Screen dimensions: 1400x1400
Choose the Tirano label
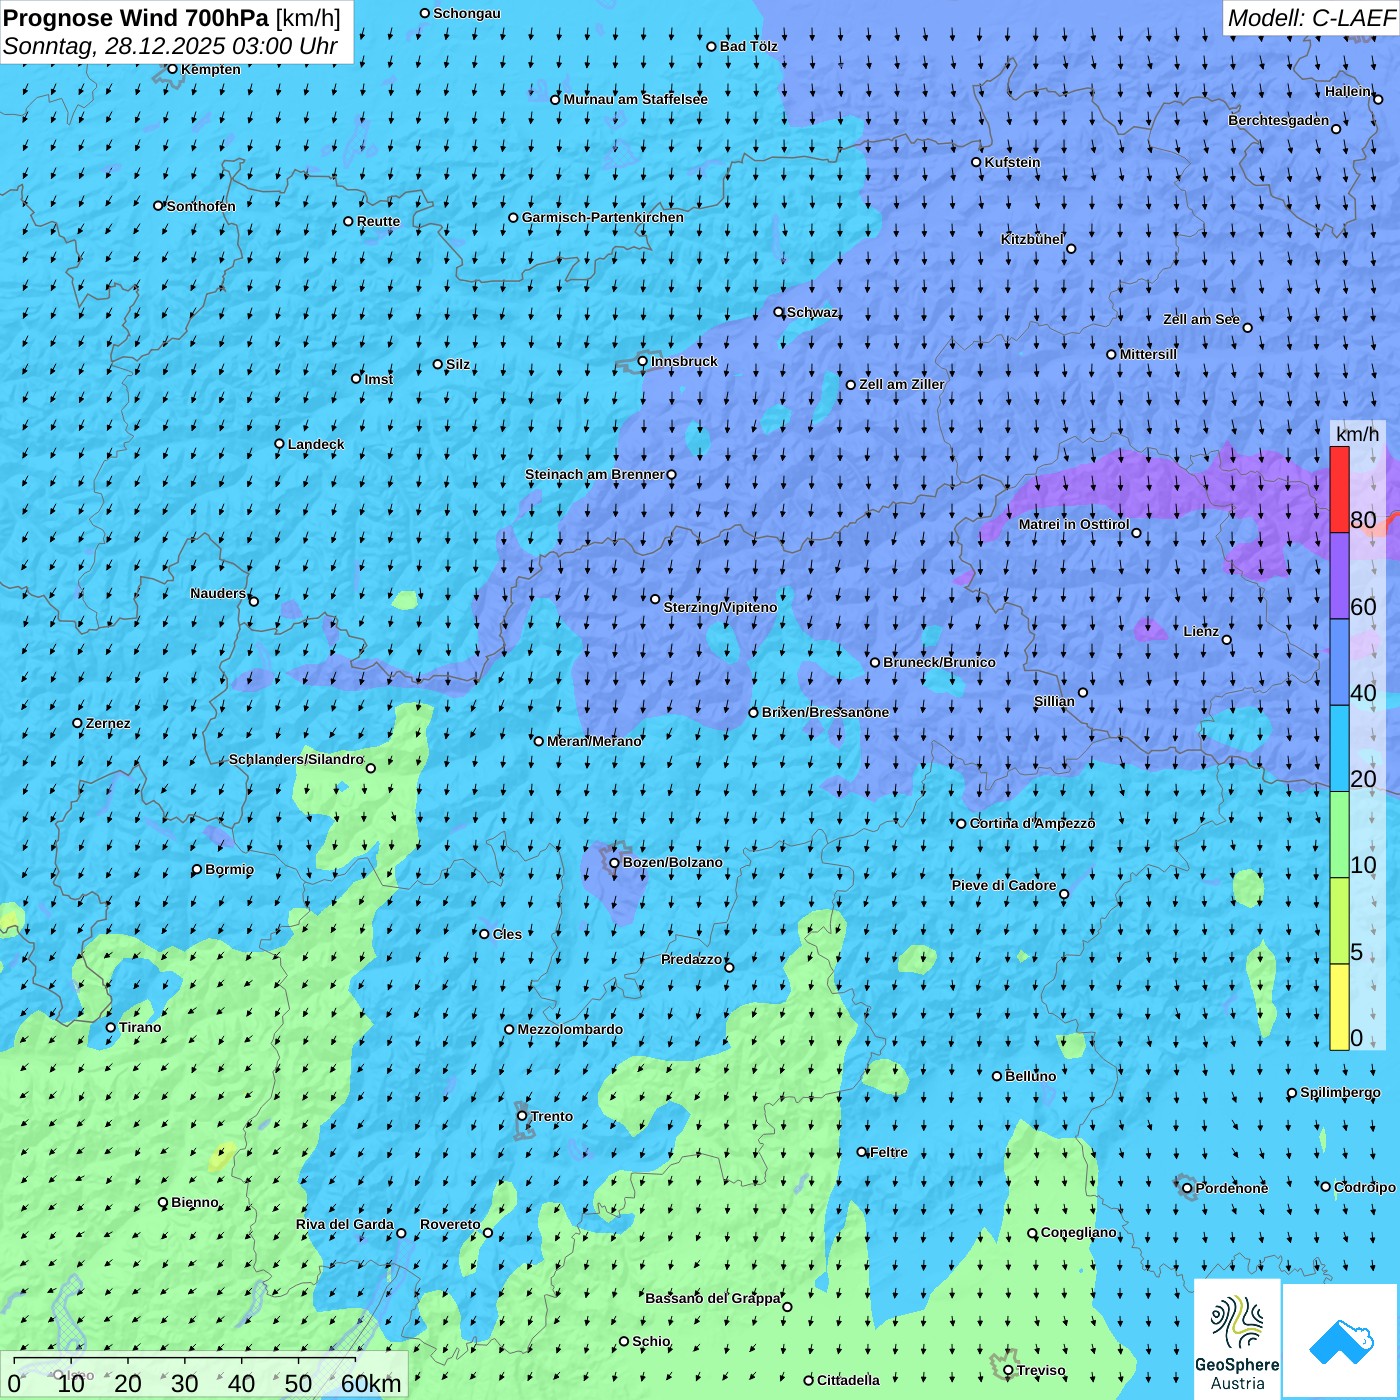pyautogui.click(x=140, y=1027)
